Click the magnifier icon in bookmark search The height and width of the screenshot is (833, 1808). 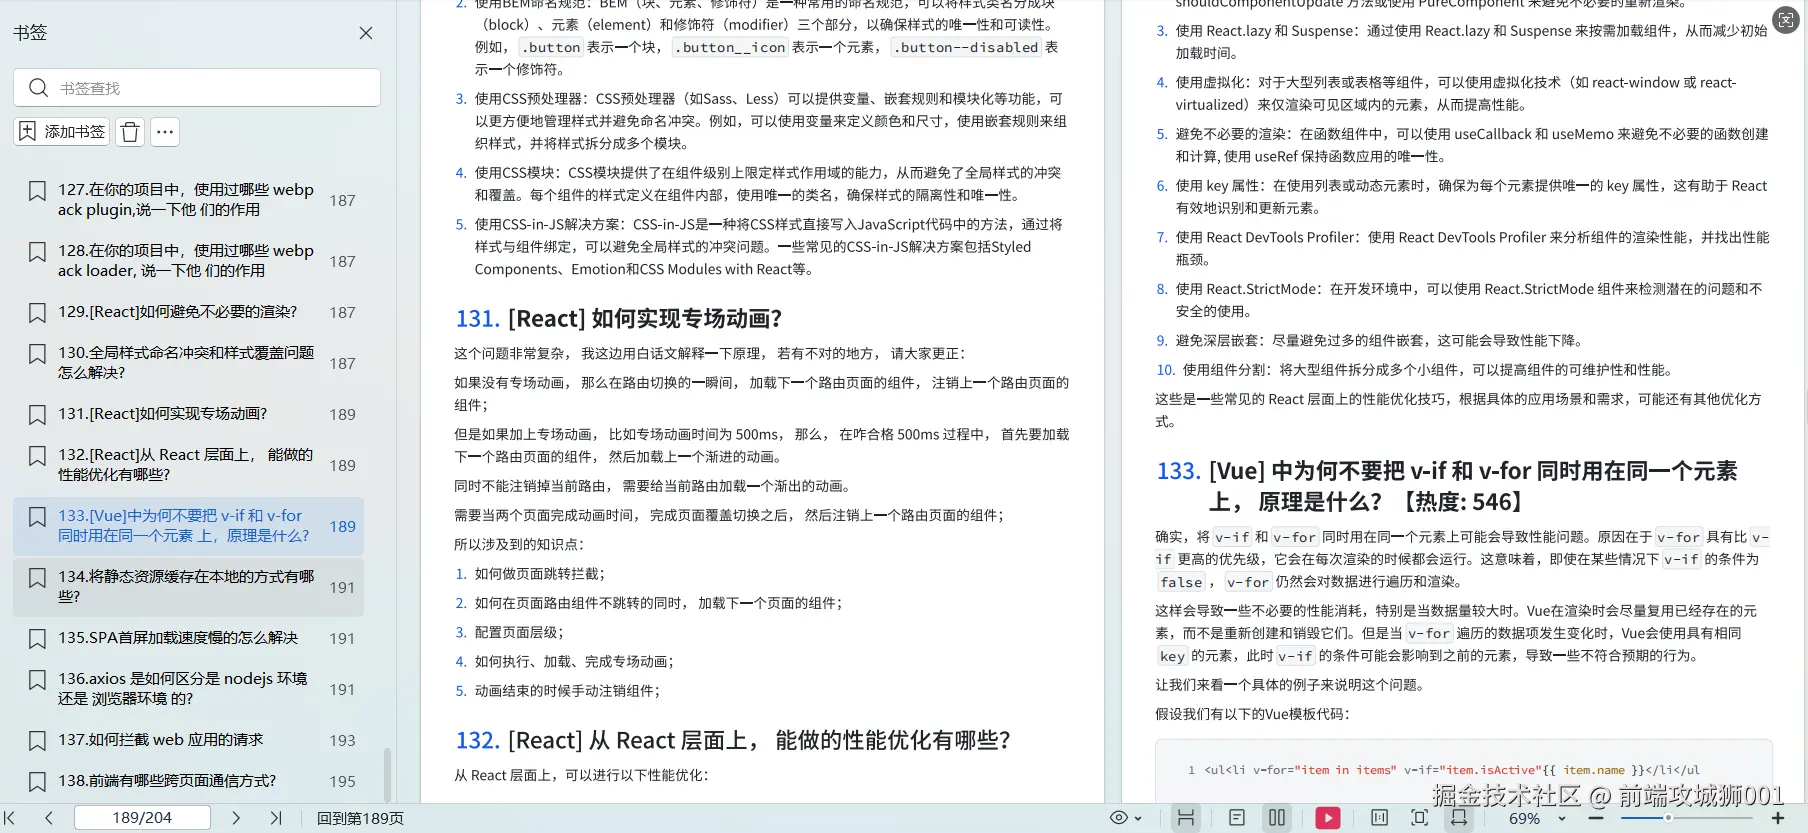coord(38,88)
